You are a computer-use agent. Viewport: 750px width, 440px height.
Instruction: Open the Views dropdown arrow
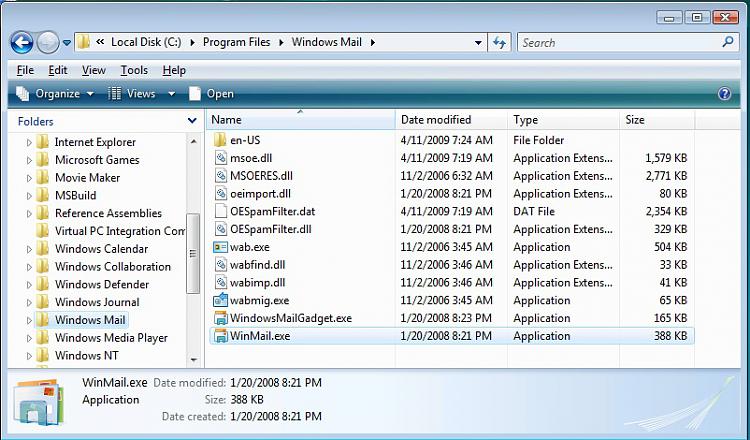[171, 94]
